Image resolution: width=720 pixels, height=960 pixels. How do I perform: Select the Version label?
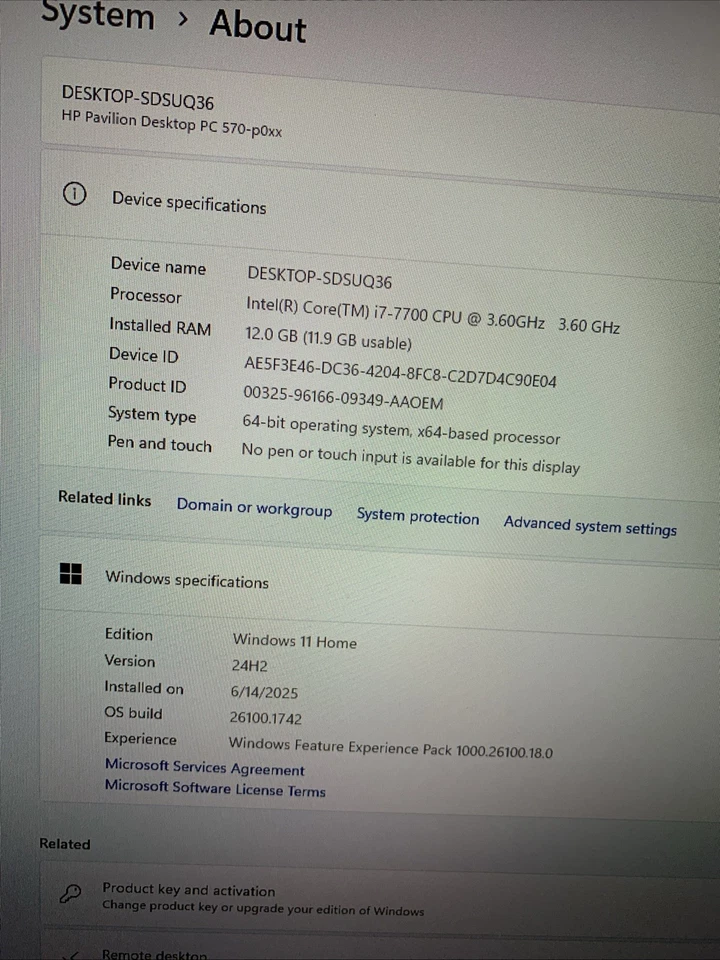(x=130, y=661)
